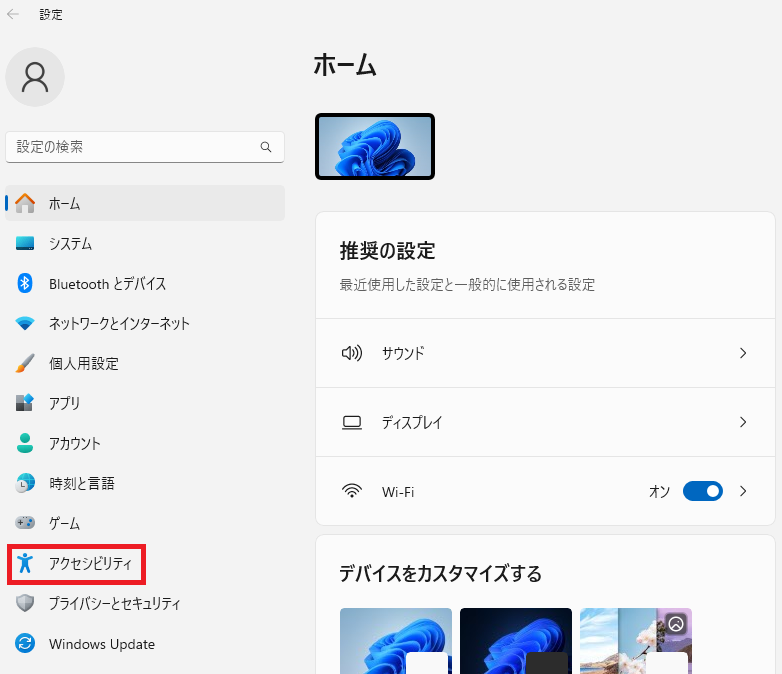Select システム in the sidebar menu

[x=70, y=244]
